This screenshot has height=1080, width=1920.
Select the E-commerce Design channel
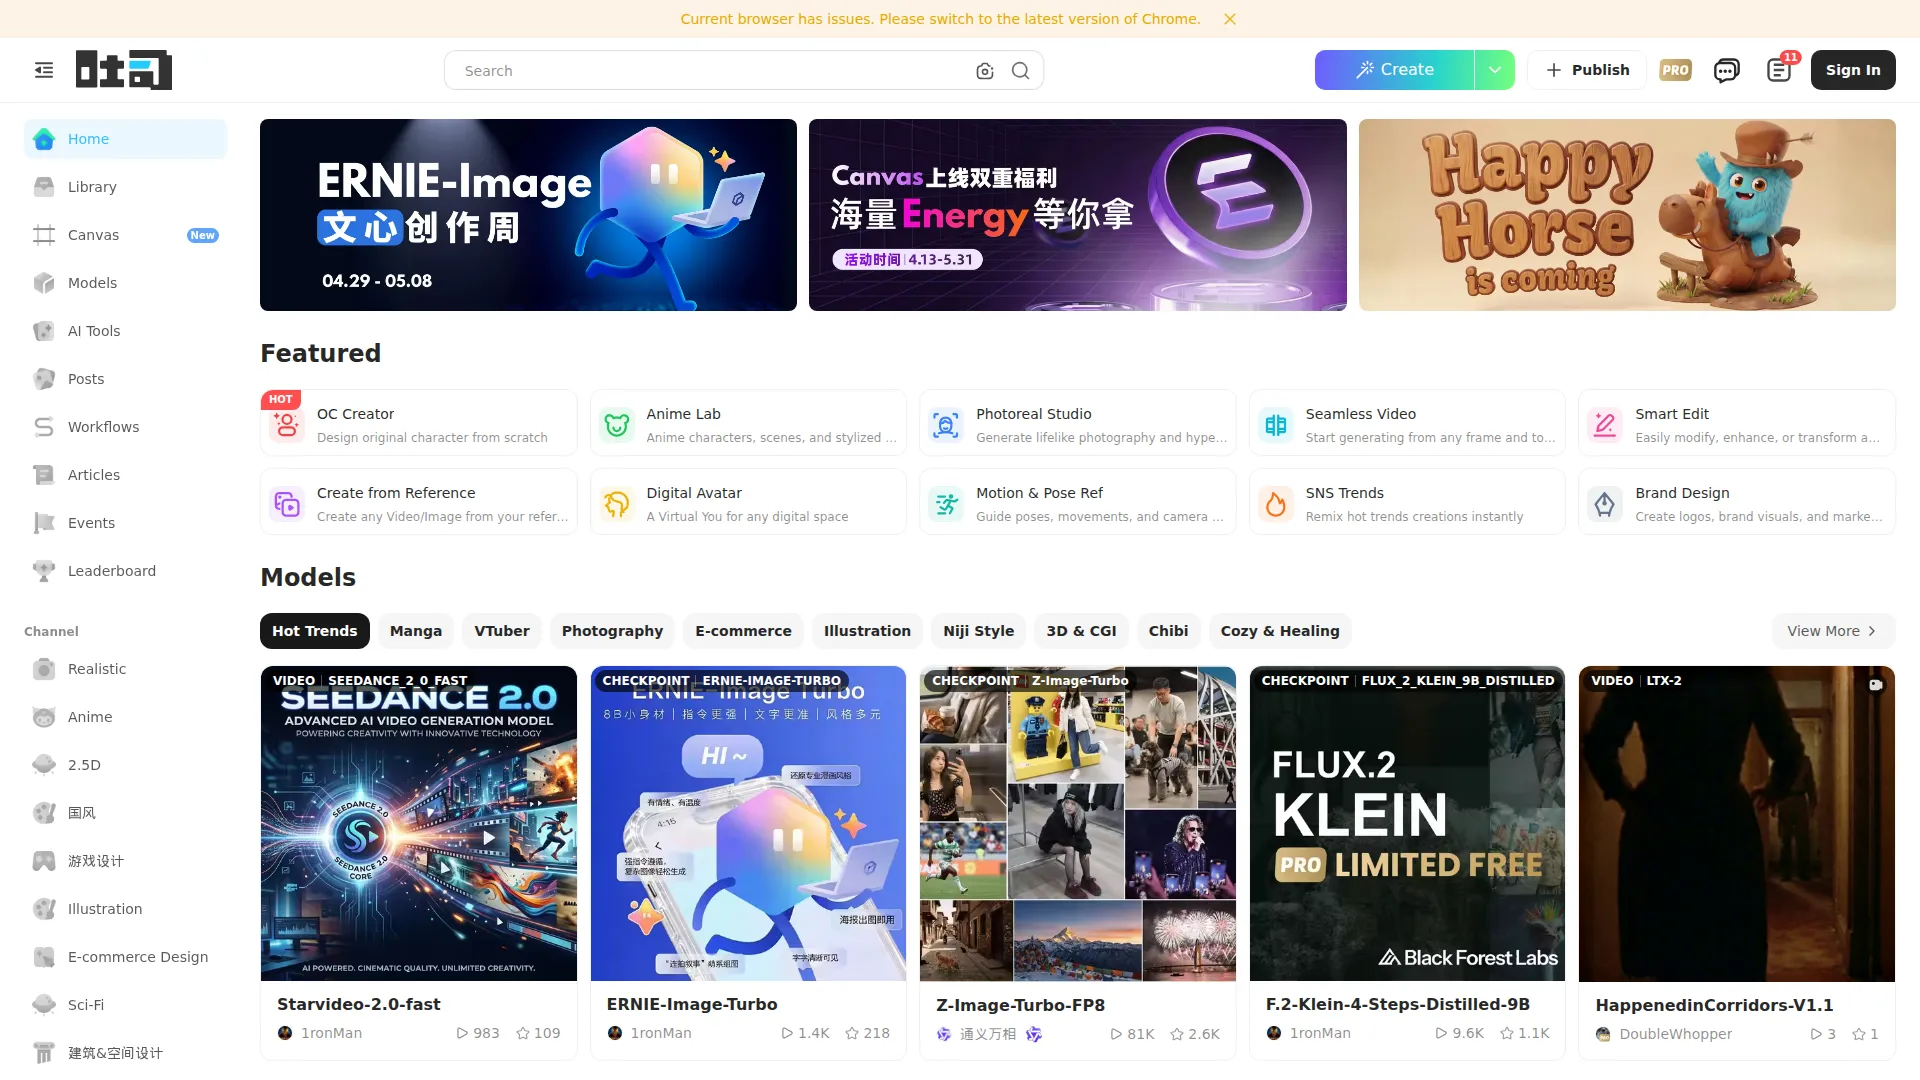point(126,957)
